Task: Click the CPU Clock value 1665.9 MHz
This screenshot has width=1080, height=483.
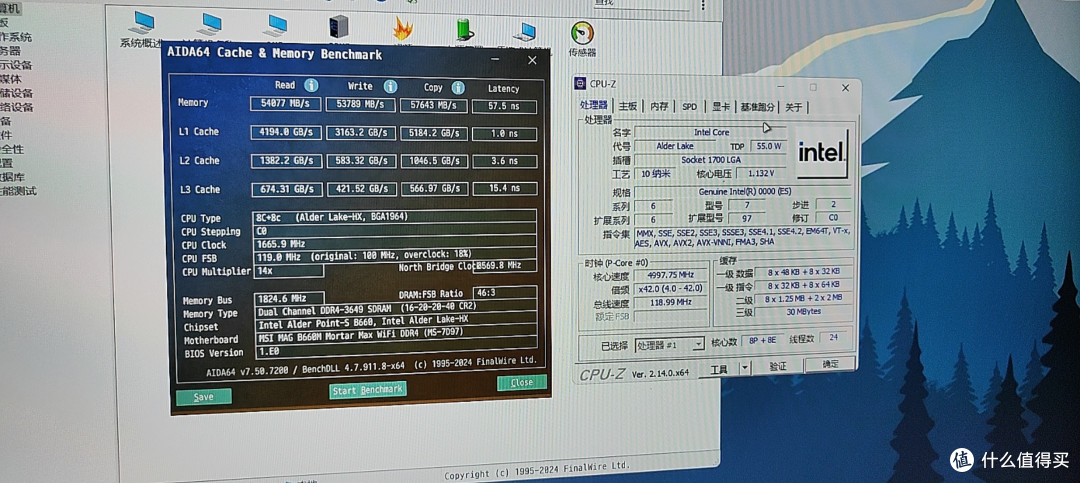Action: point(395,244)
